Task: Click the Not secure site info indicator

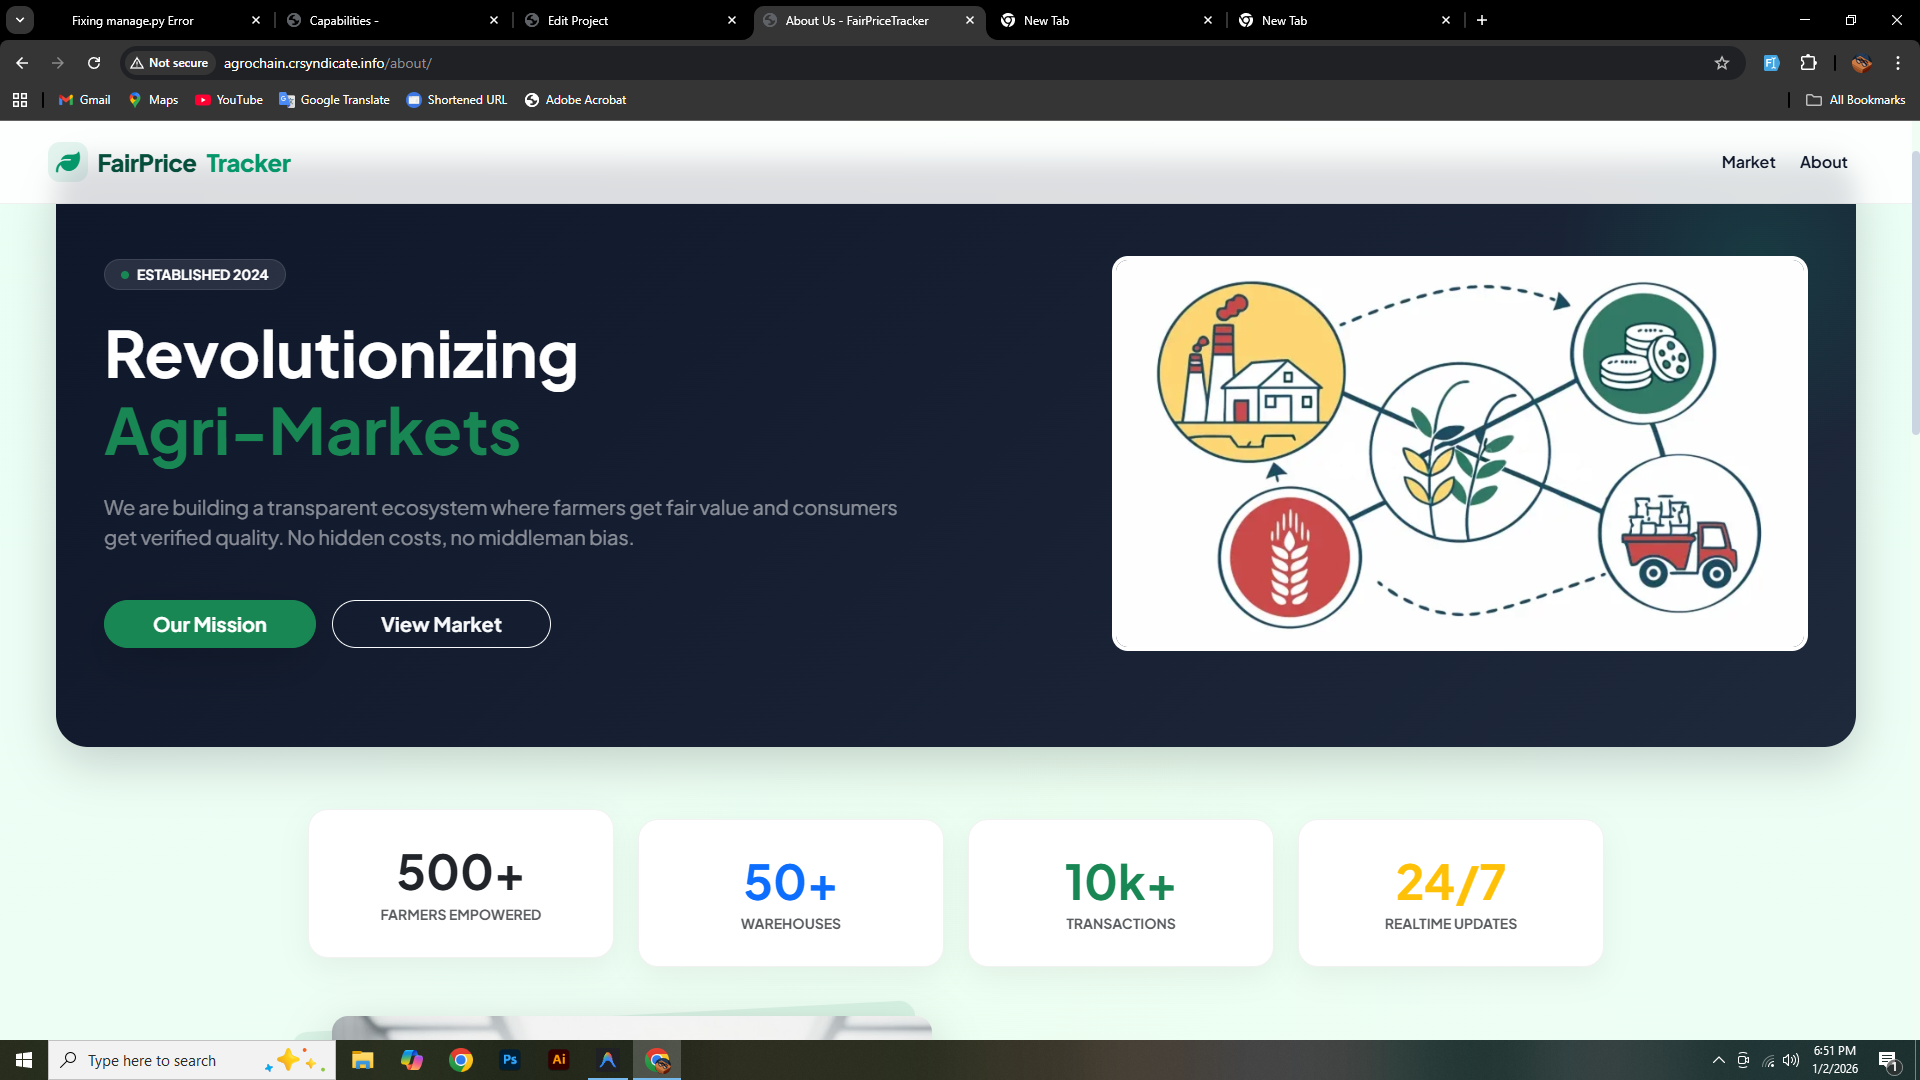Action: tap(169, 63)
